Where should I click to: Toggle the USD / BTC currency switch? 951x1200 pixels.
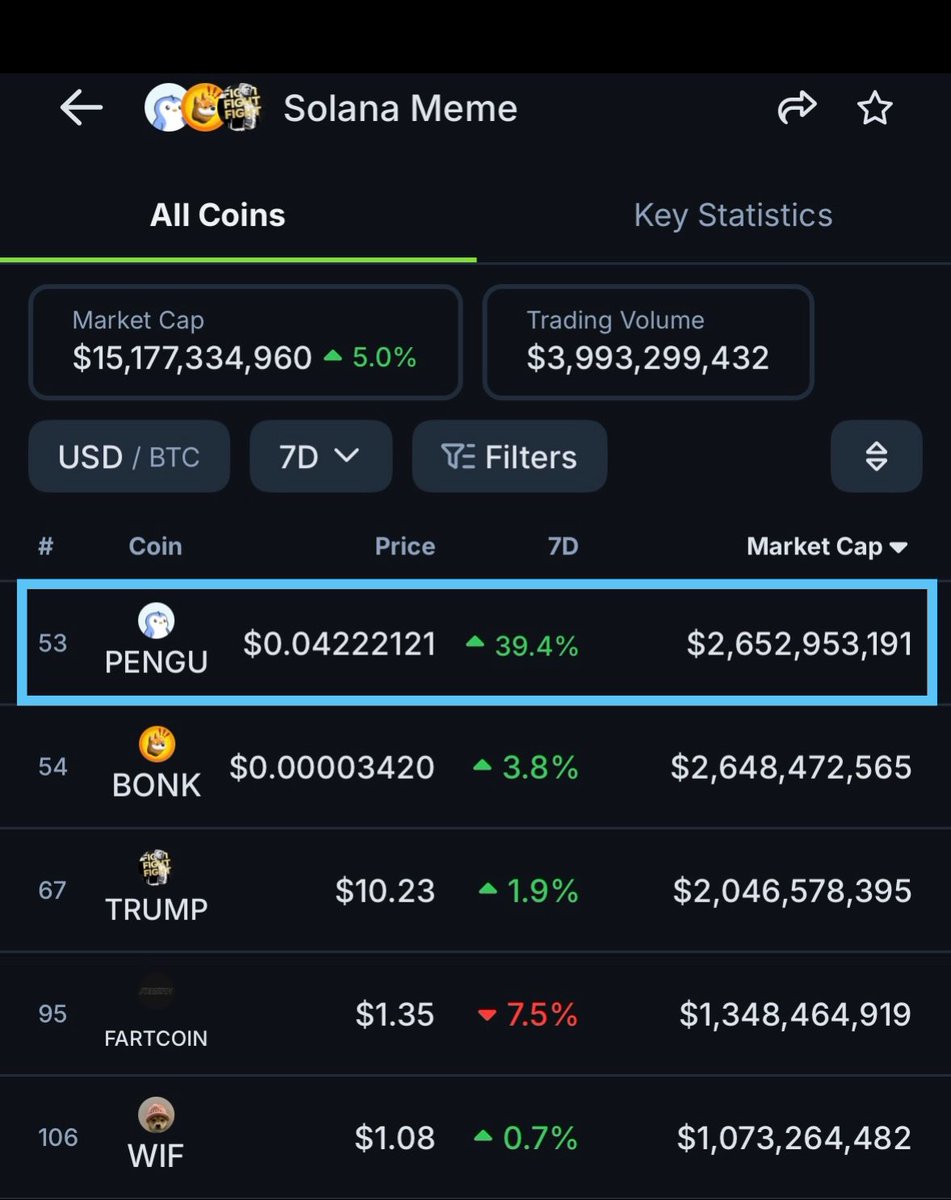coord(129,457)
